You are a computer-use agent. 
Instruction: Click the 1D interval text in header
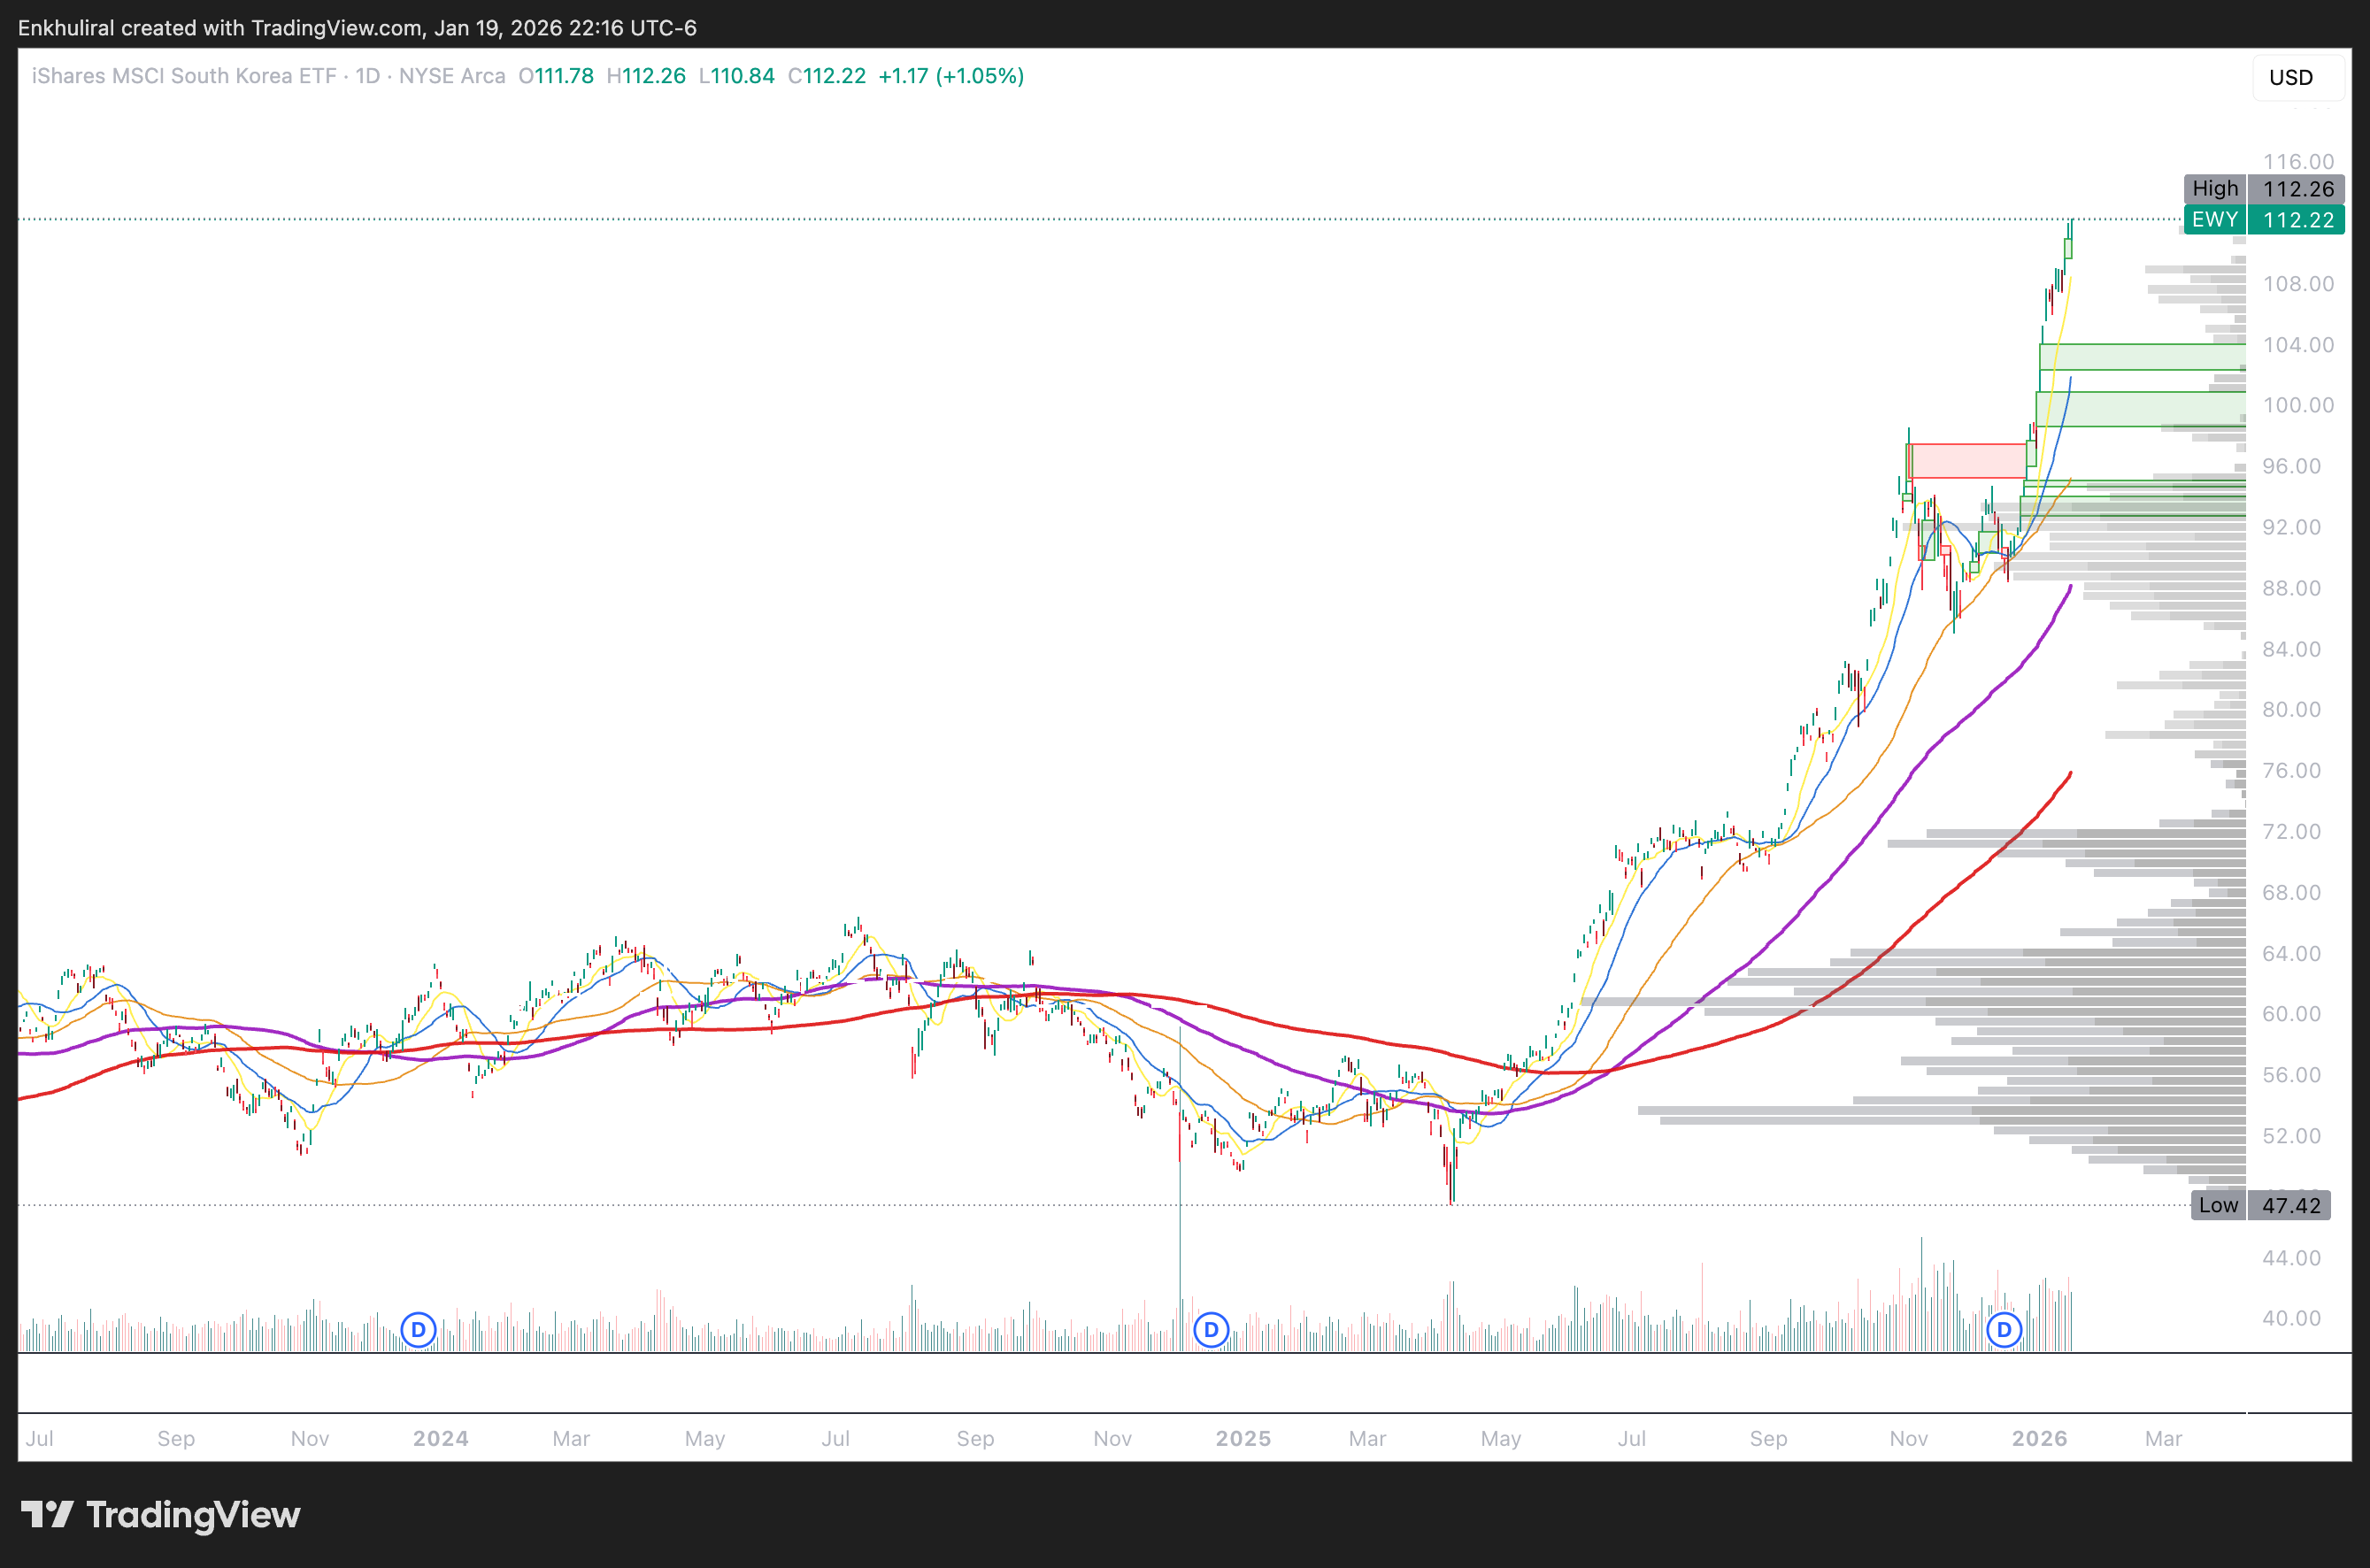coord(368,76)
